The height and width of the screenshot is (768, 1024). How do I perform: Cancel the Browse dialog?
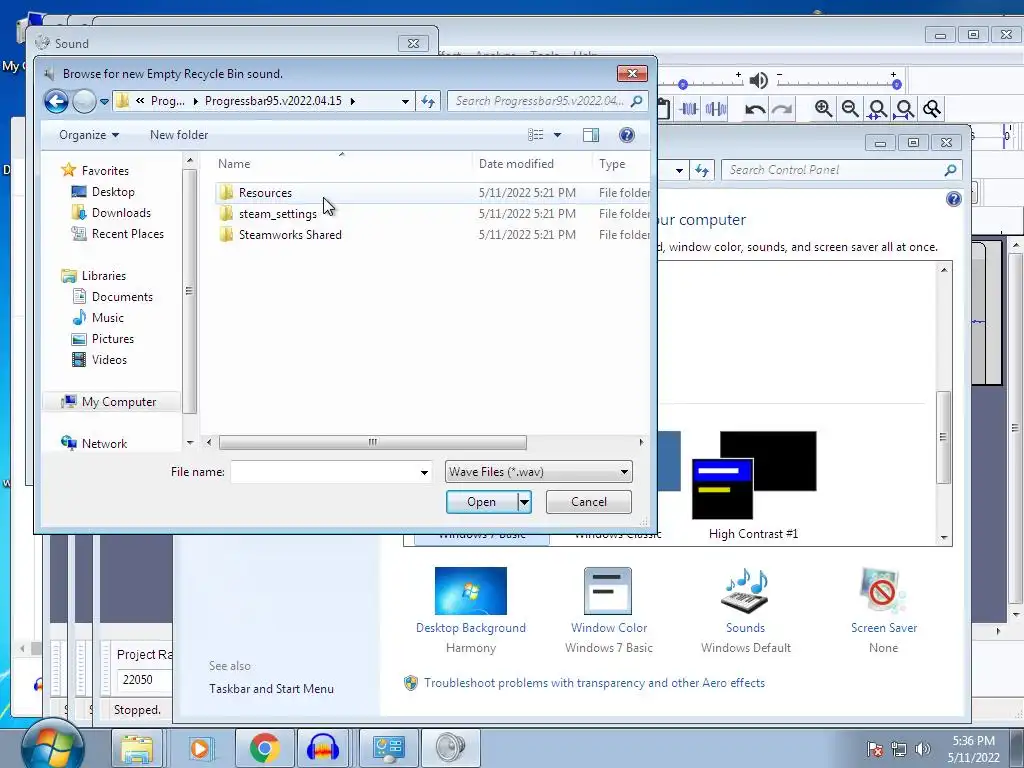click(x=588, y=502)
